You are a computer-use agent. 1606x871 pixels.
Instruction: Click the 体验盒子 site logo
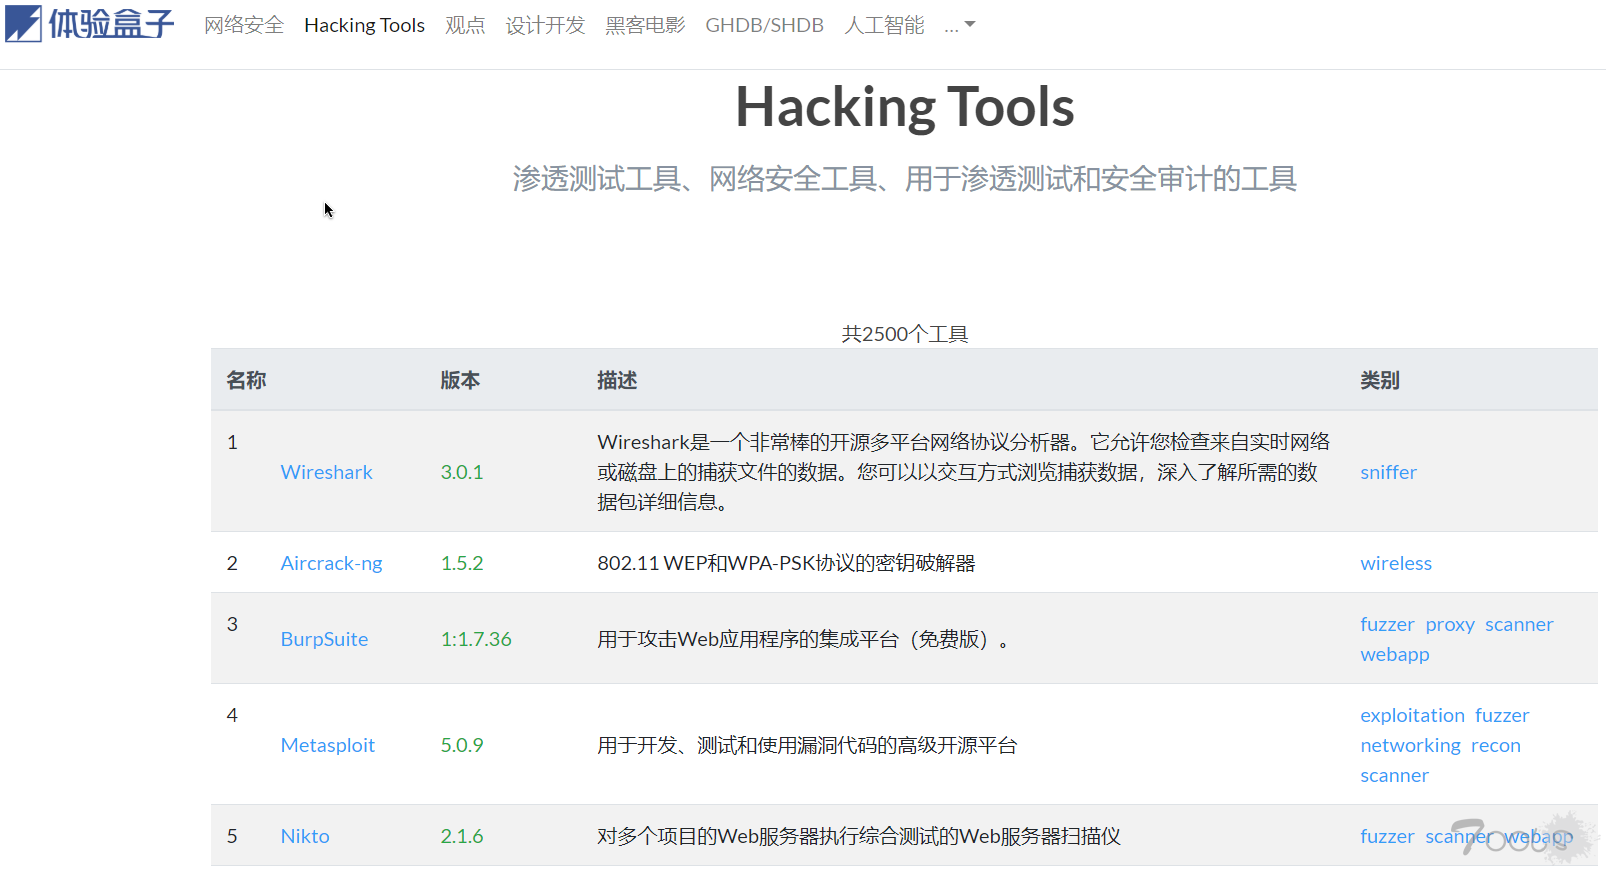90,24
